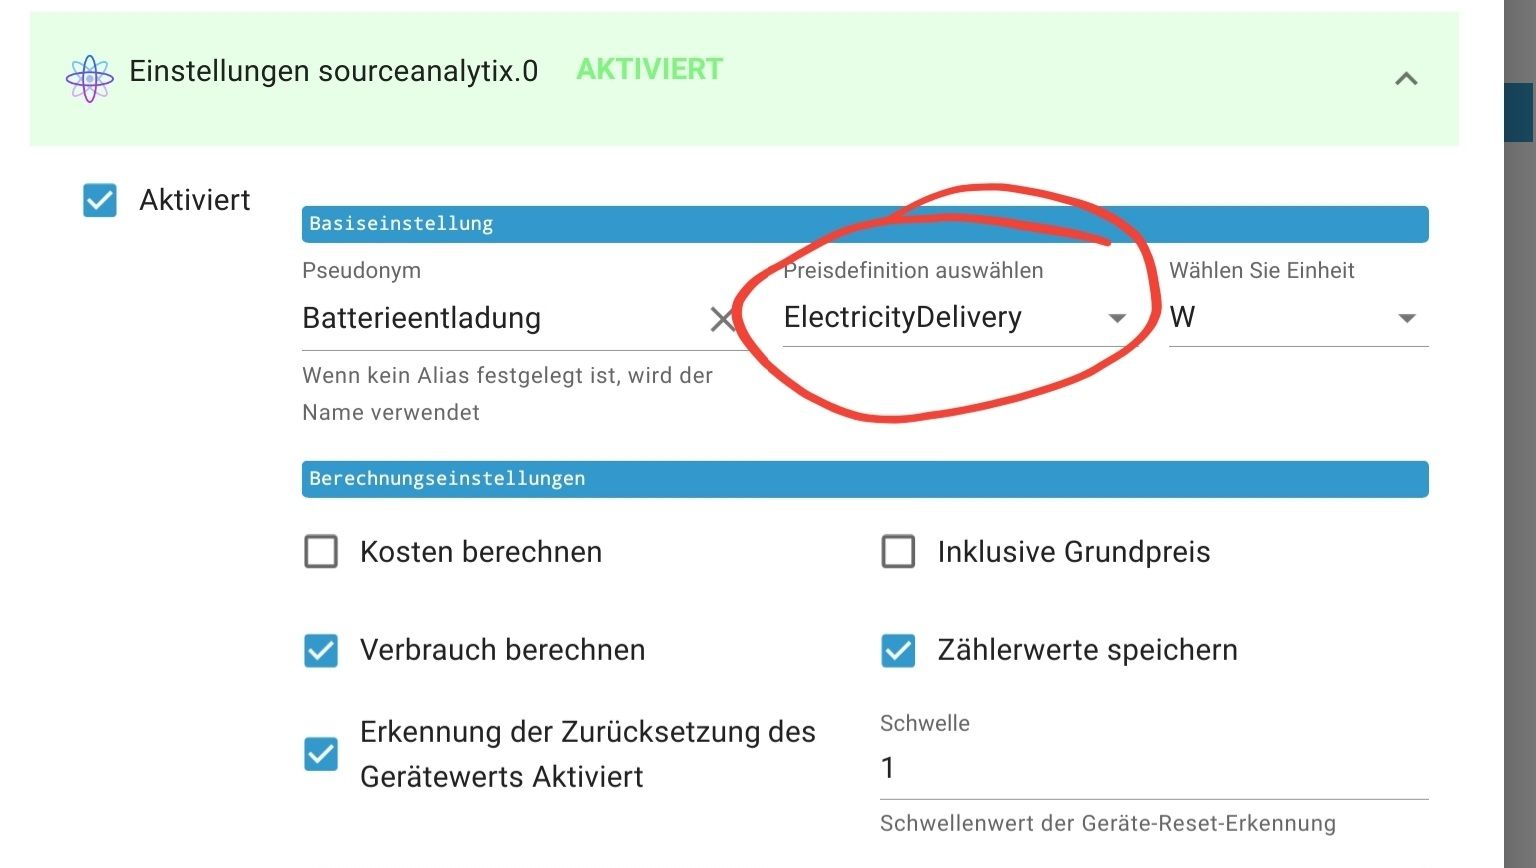
Task: Disable the Zählerwerte speichern checkbox
Action: tap(898, 651)
